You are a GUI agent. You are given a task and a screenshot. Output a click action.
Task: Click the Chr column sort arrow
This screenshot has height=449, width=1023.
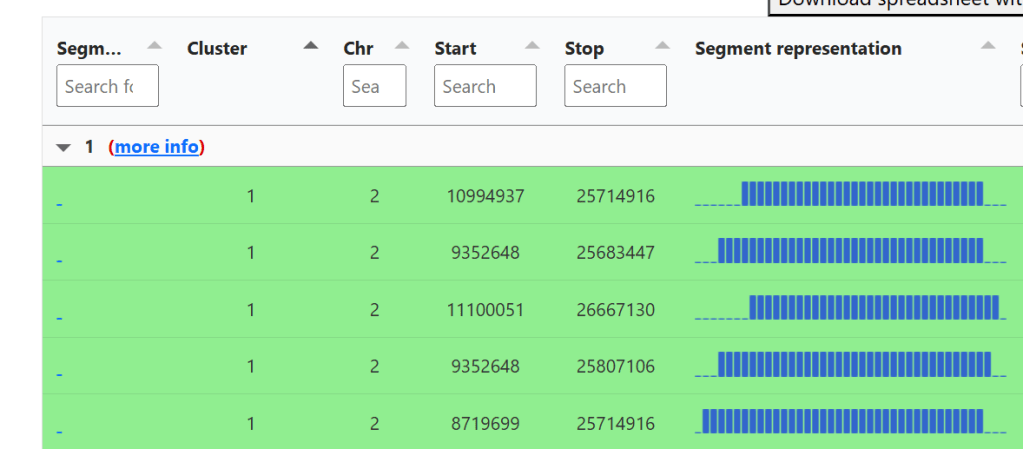402,45
